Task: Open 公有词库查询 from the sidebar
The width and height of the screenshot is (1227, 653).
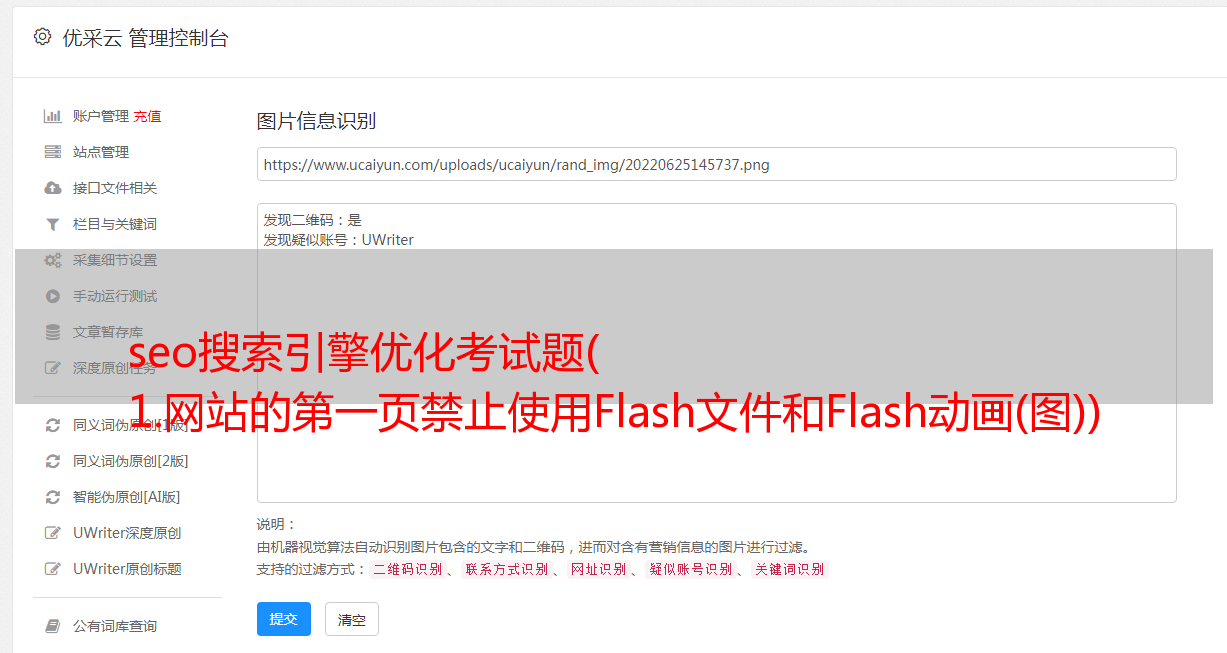Action: [x=115, y=626]
